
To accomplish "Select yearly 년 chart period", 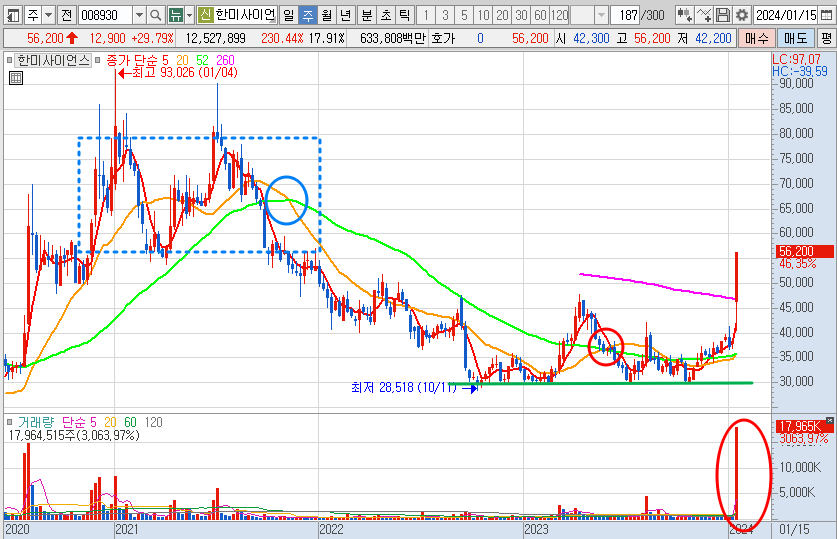I will [346, 15].
